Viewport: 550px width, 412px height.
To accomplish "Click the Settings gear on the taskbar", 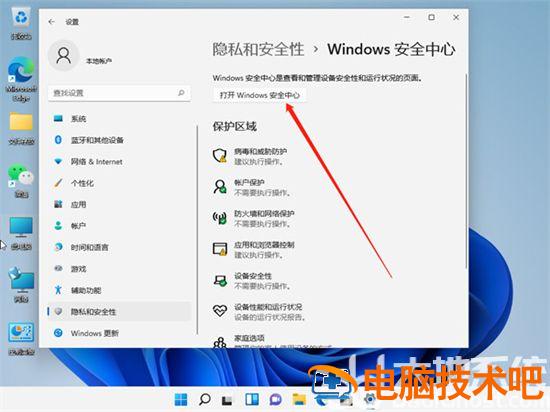I will click(370, 399).
